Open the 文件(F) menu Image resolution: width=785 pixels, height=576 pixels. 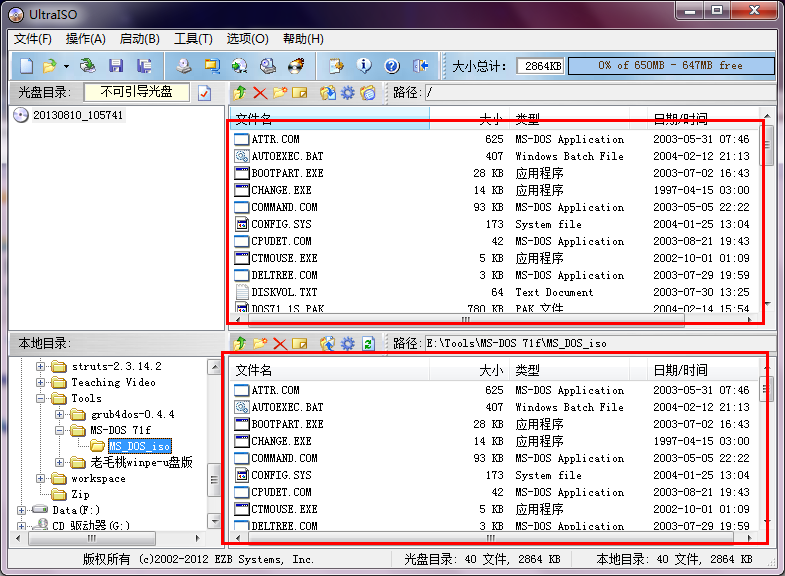point(33,39)
